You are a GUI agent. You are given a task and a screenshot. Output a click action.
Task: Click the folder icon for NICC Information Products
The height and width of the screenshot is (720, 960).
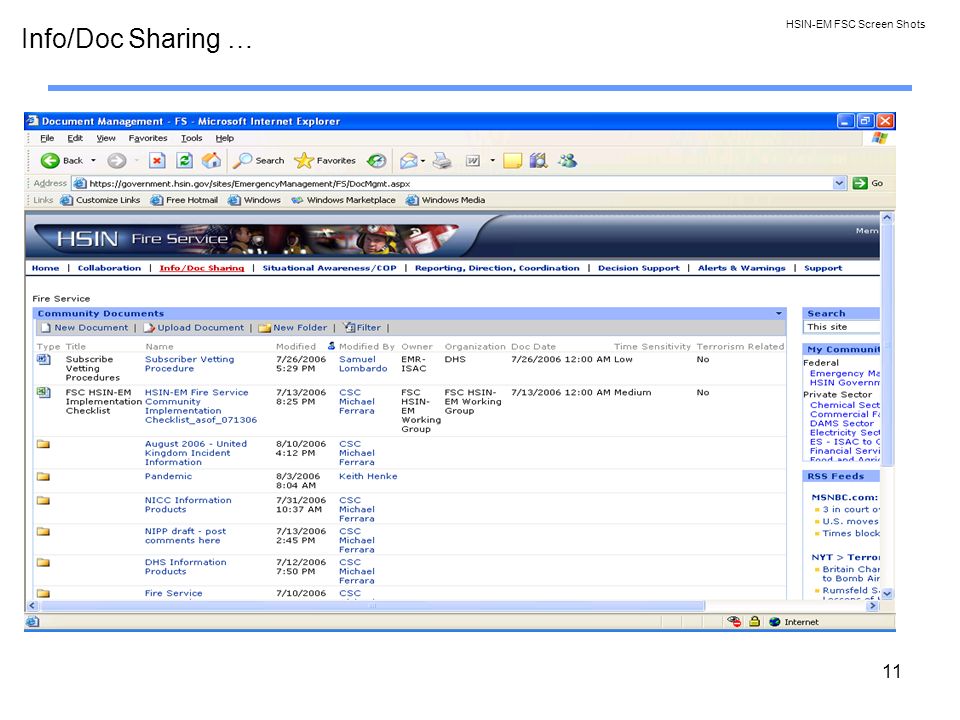(43, 500)
